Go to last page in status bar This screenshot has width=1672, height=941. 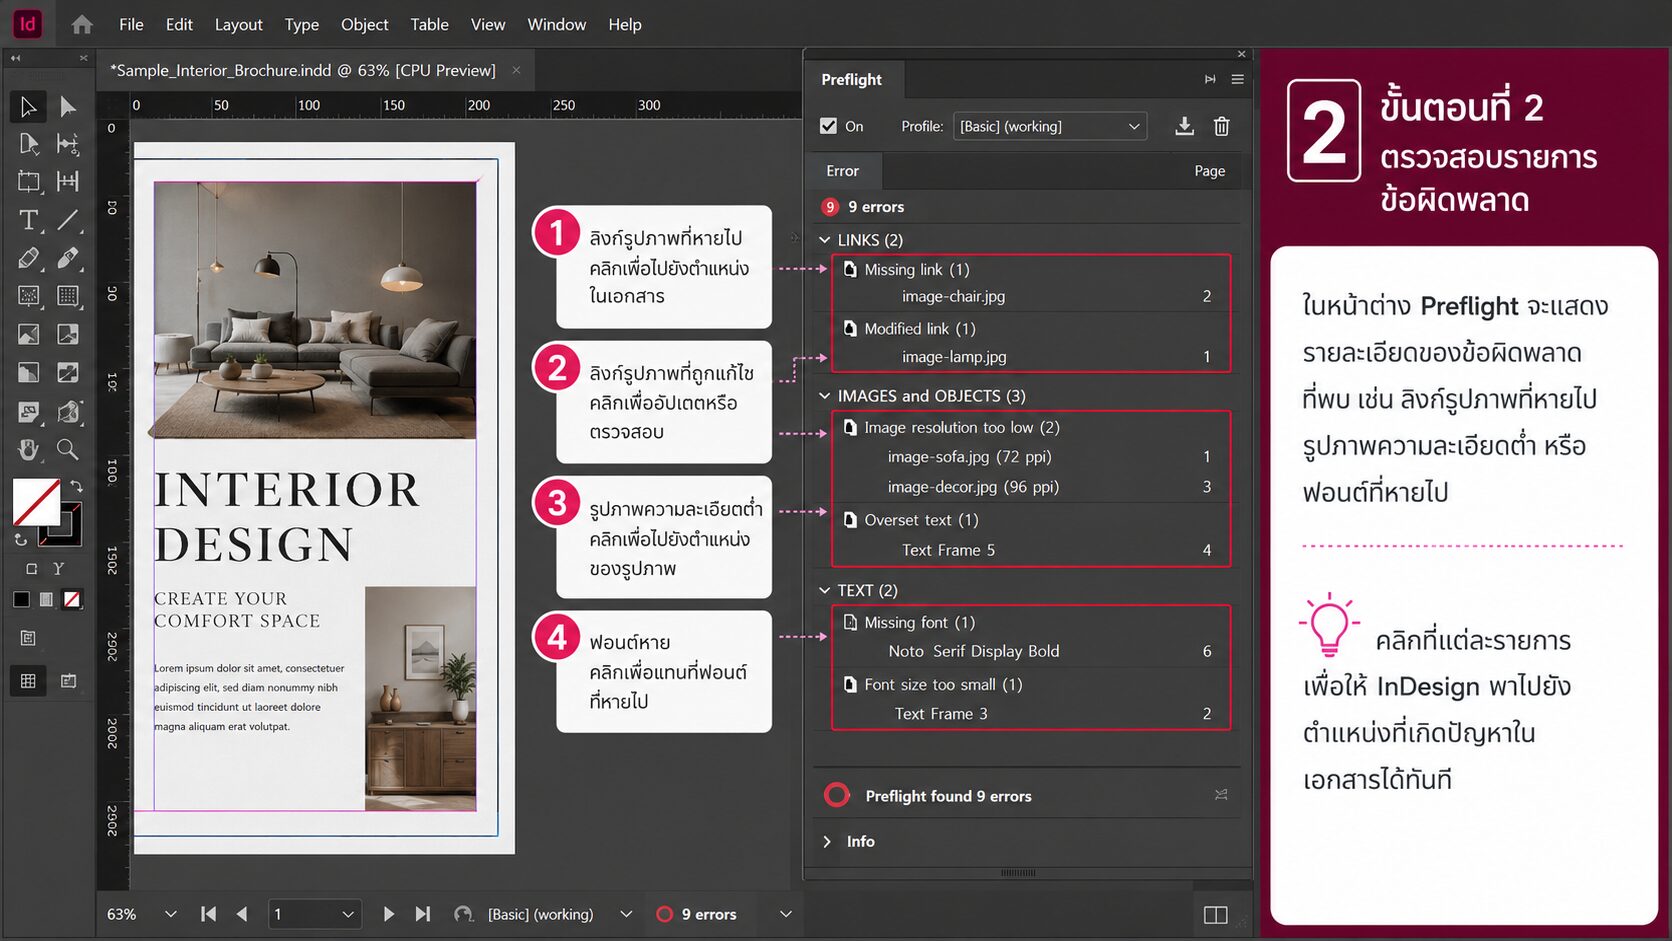click(x=422, y=914)
